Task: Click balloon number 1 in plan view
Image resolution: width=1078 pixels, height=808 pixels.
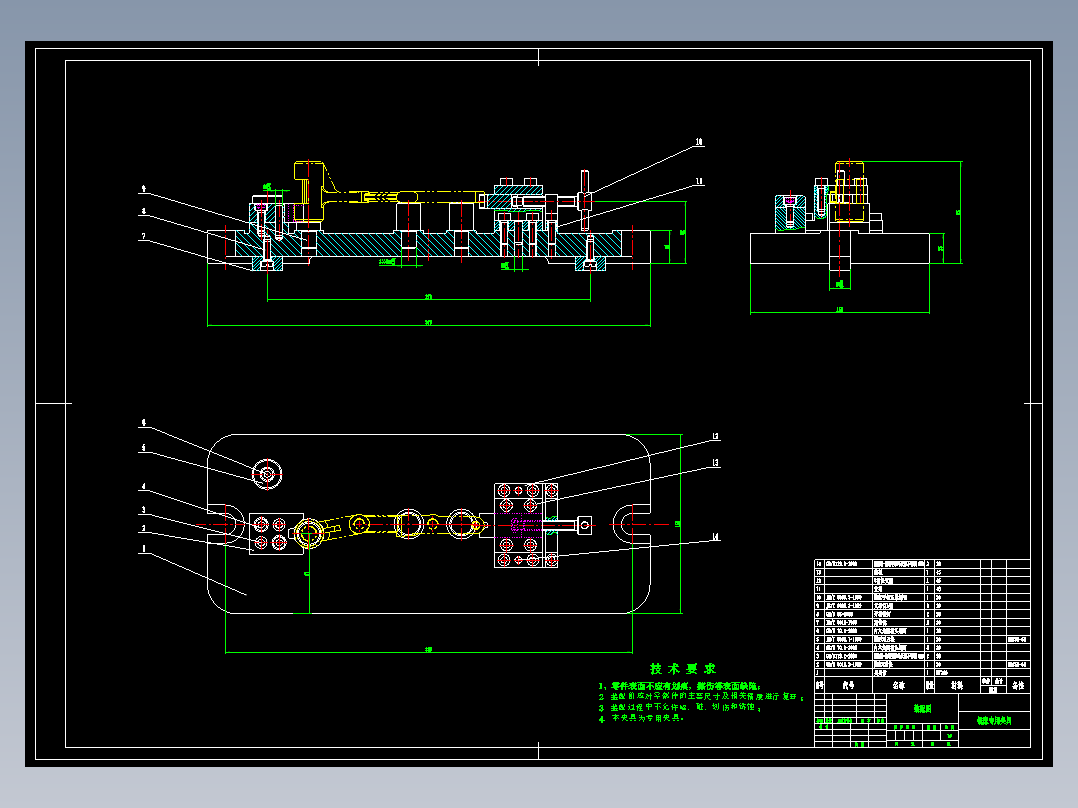Action: (143, 549)
